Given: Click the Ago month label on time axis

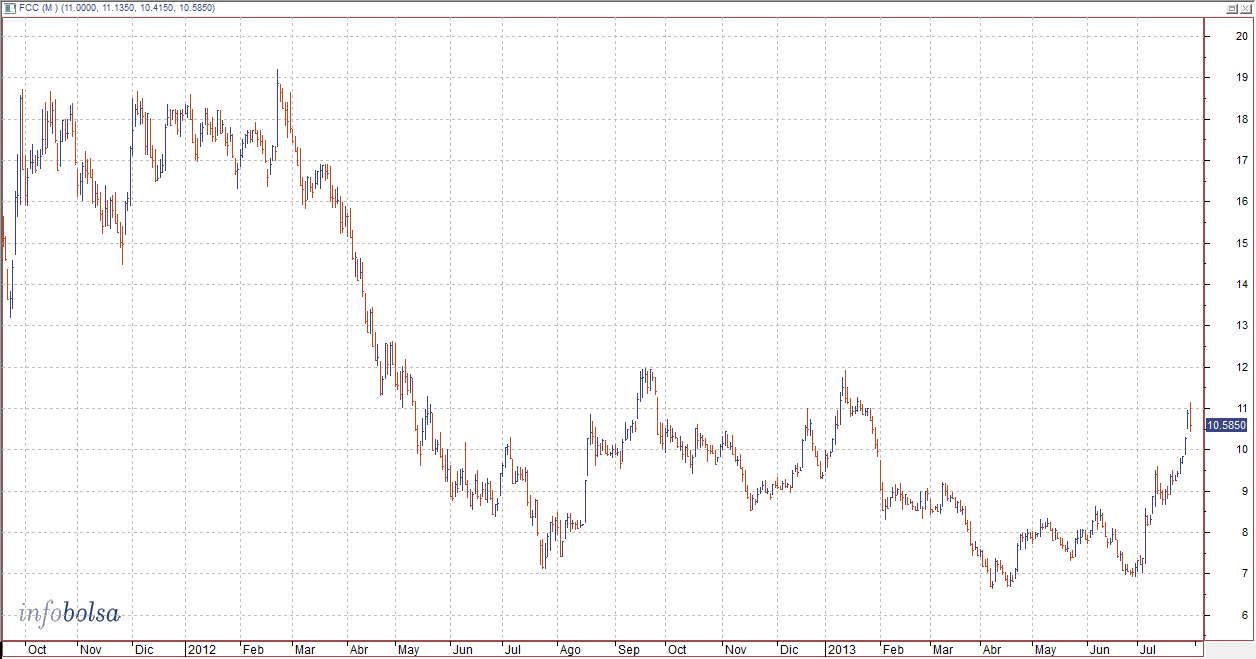Looking at the screenshot, I should (570, 650).
